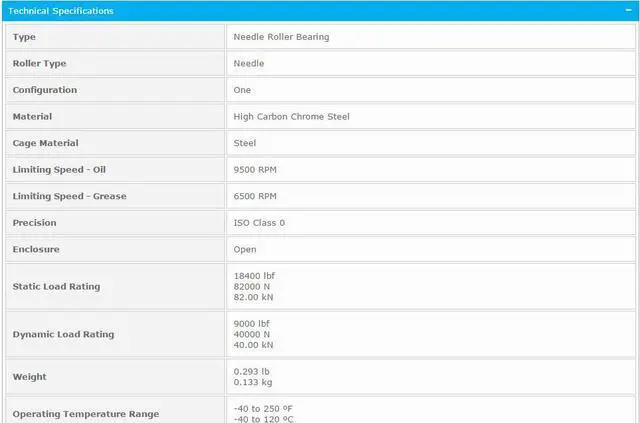Screen dimensions: 640x423
Task: Collapse the Technical Specifications panel with minus icon
Action: pos(627,11)
